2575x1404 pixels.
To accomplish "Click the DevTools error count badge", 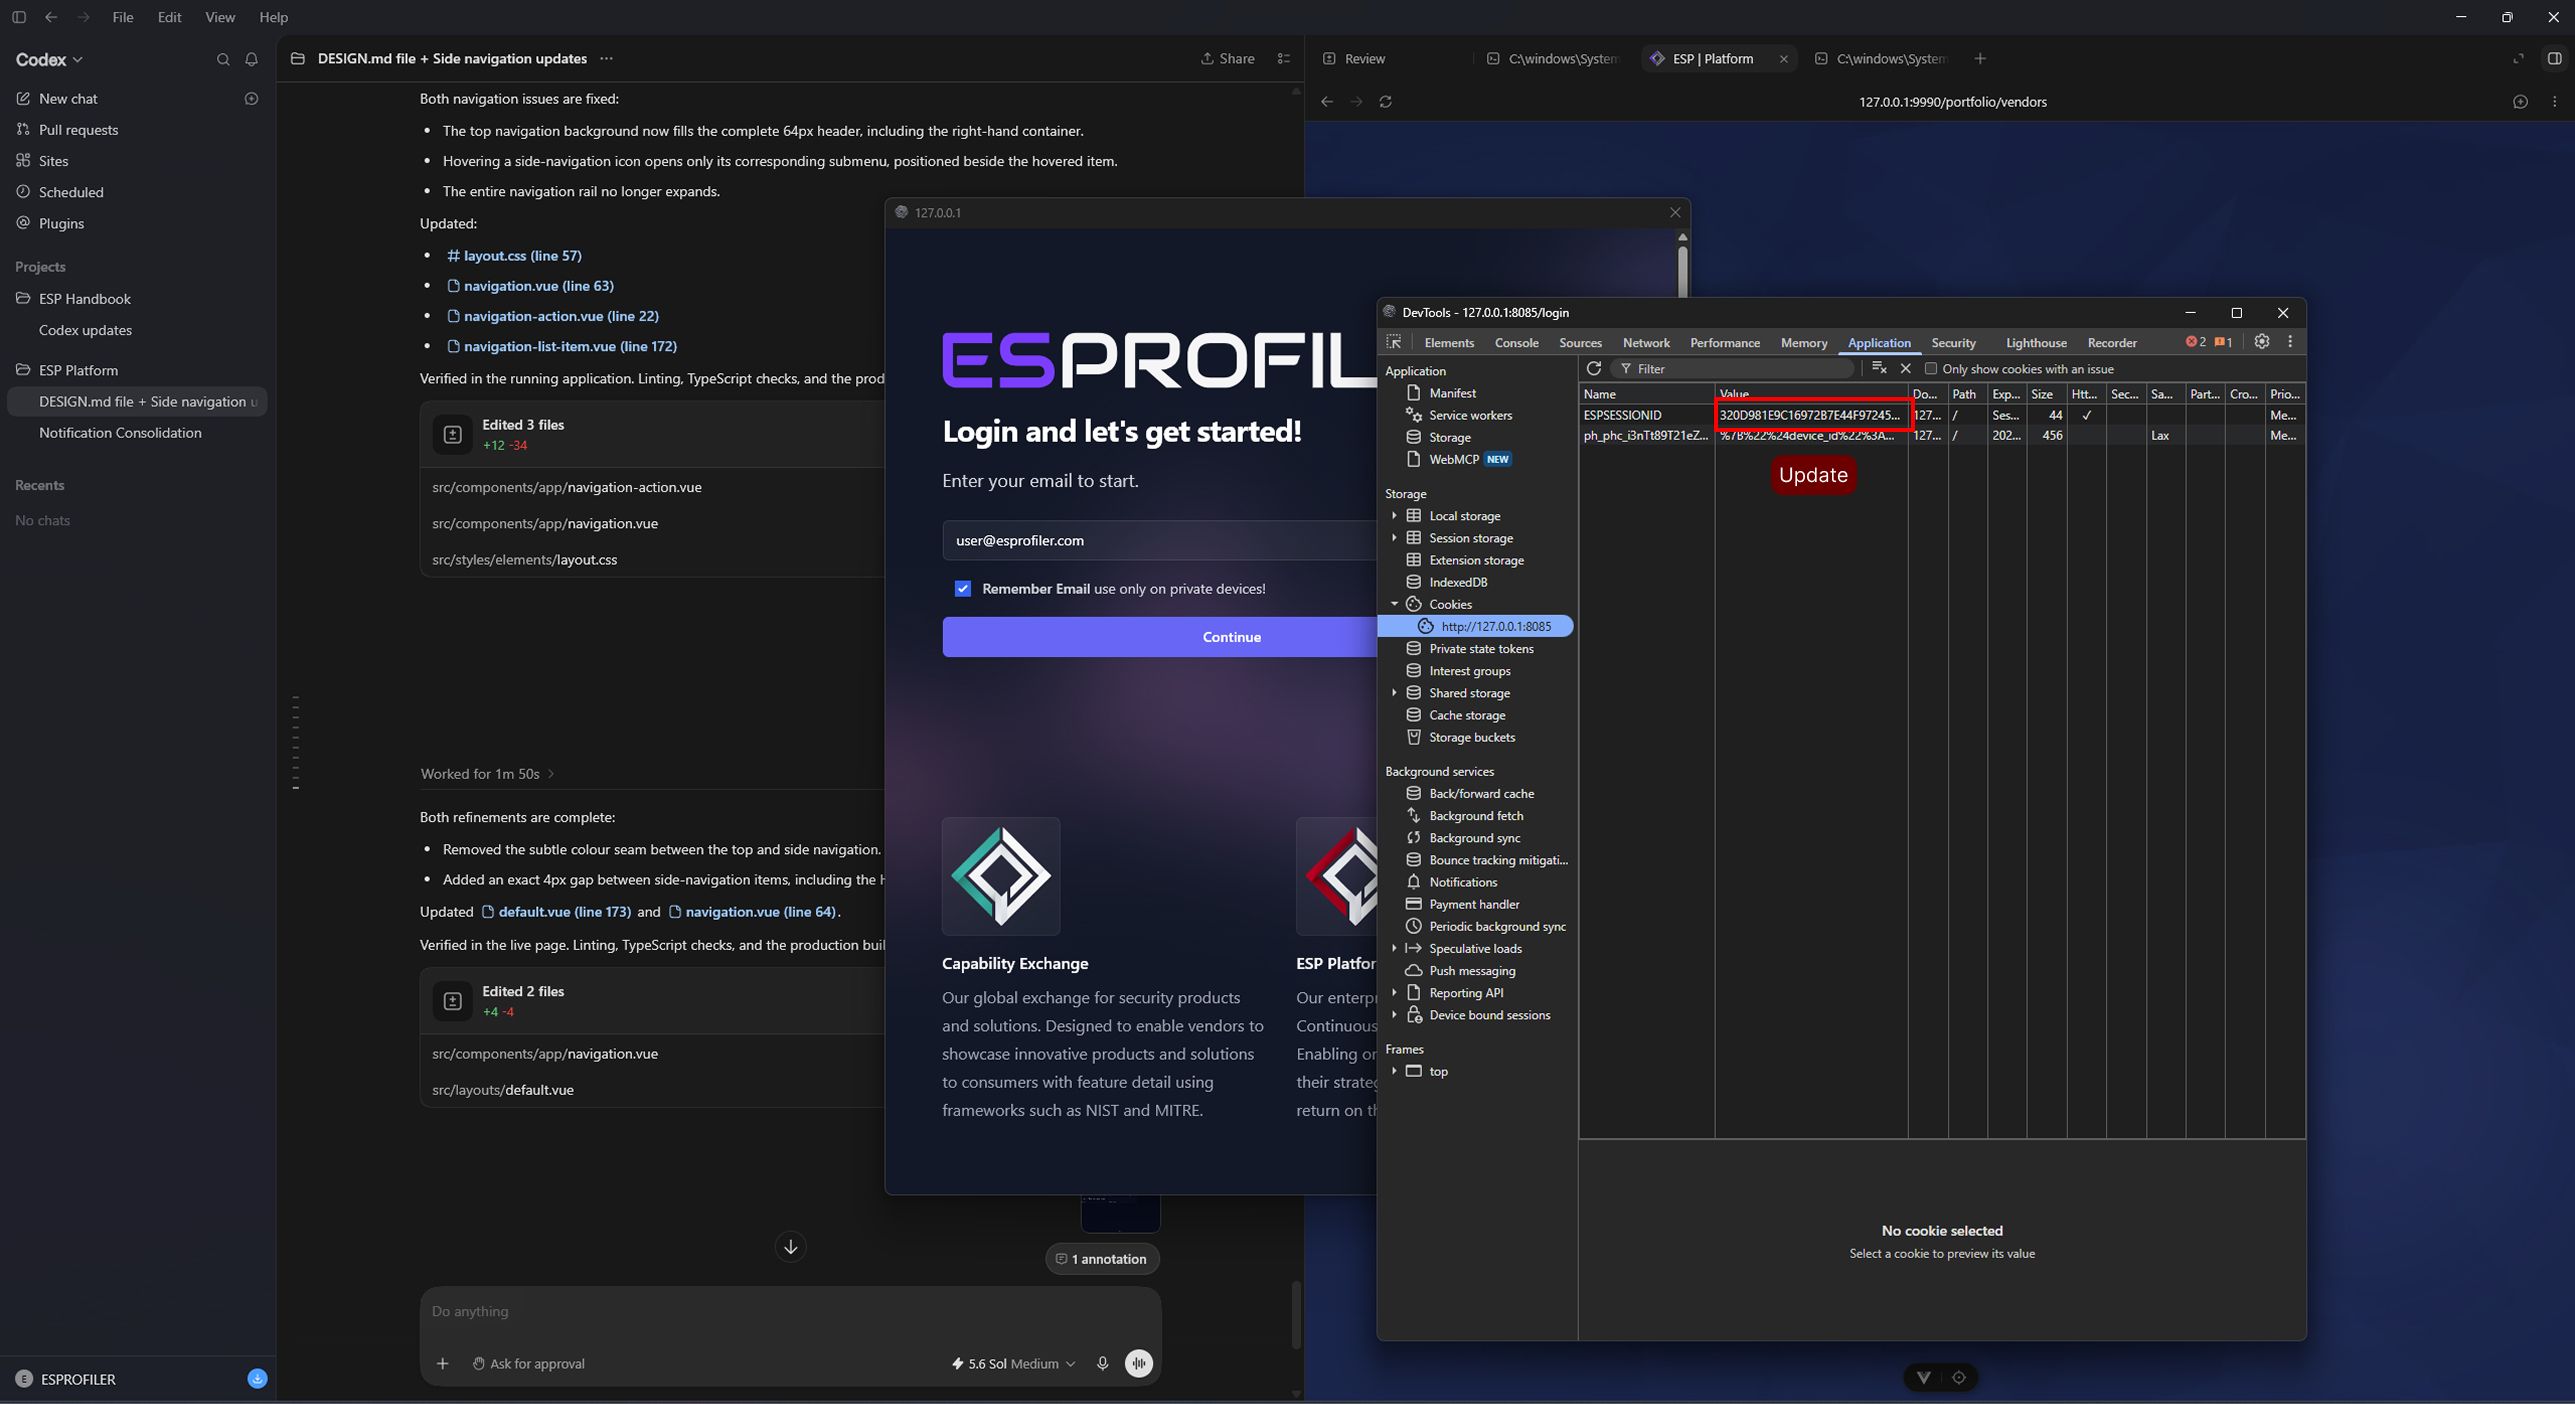I will [x=2196, y=342].
